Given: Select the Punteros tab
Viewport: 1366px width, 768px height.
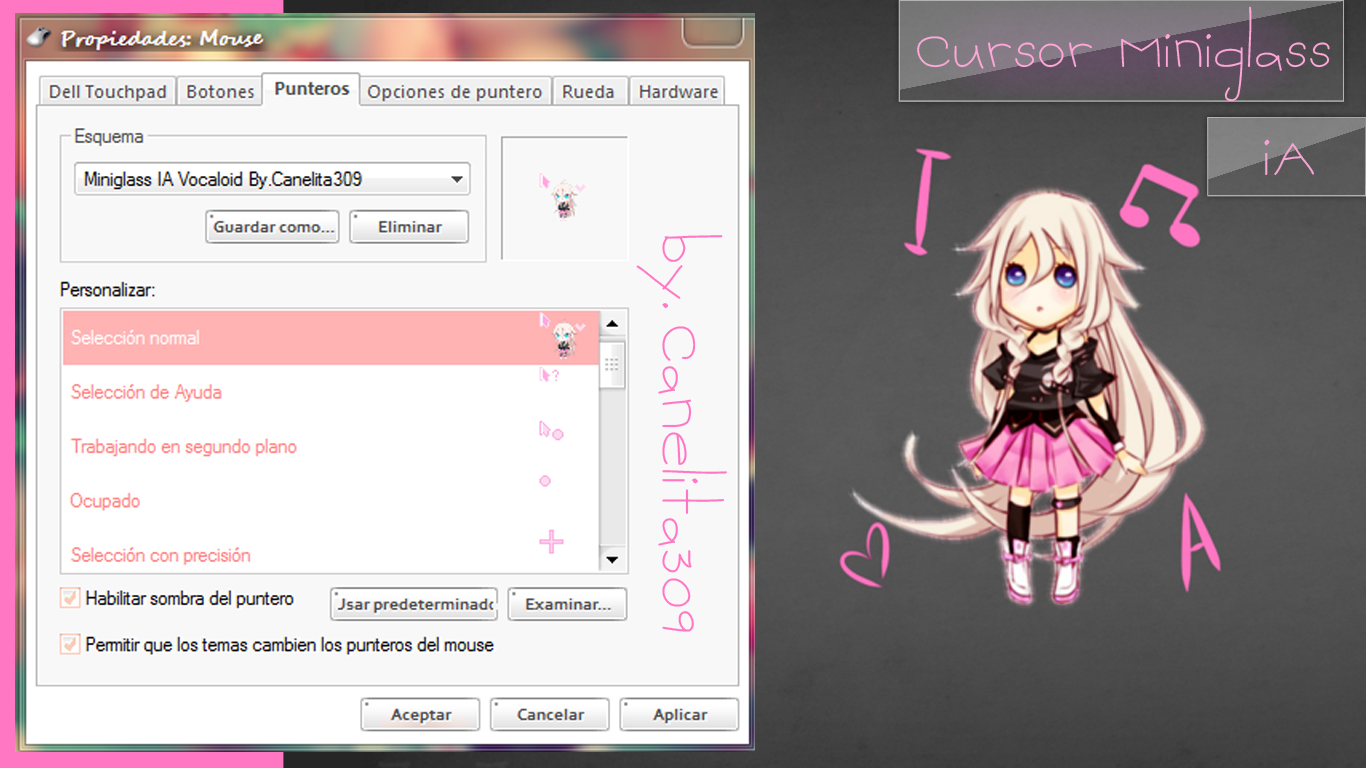Looking at the screenshot, I should tap(311, 88).
